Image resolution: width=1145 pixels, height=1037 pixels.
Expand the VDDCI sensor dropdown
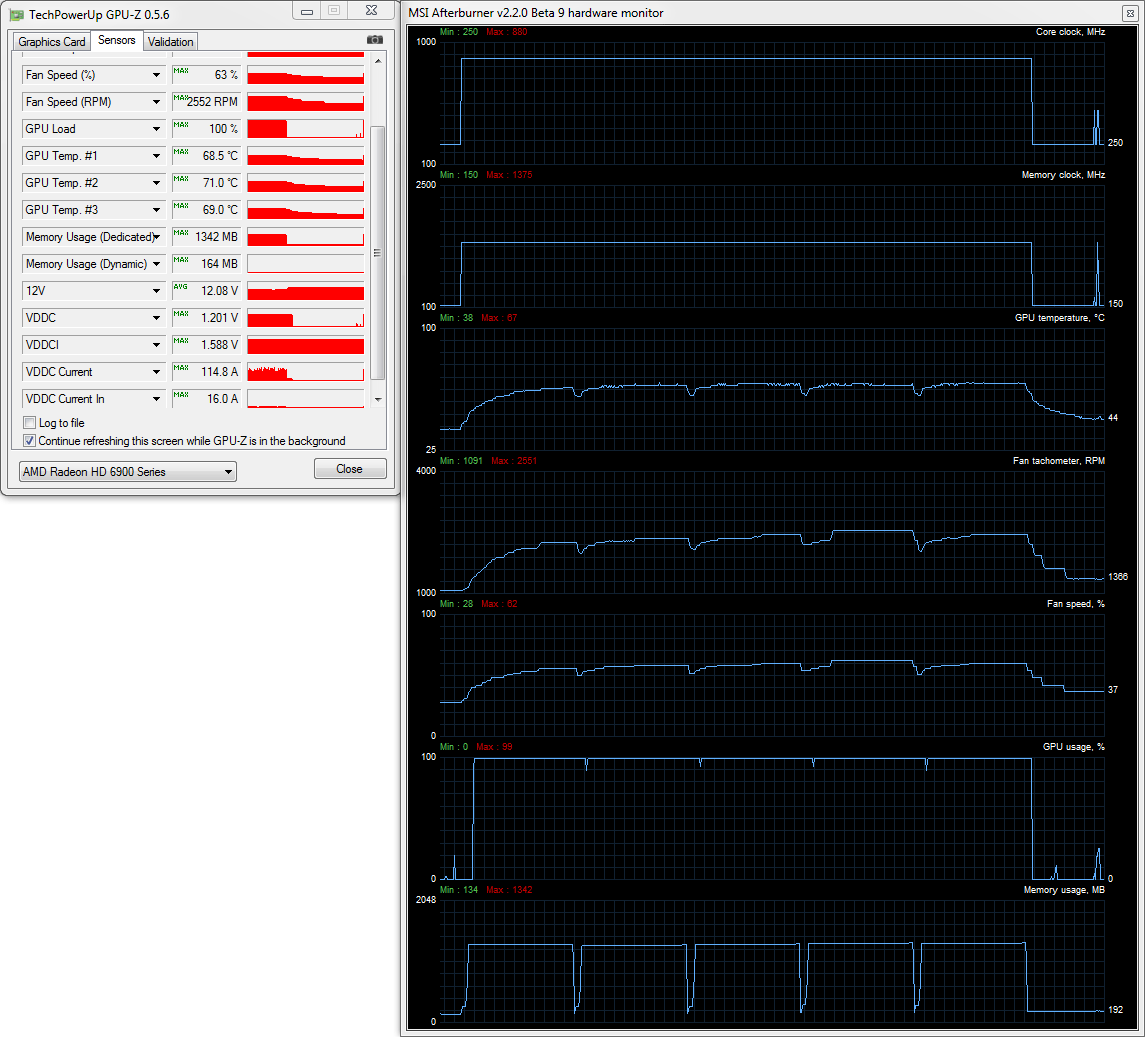(x=156, y=345)
